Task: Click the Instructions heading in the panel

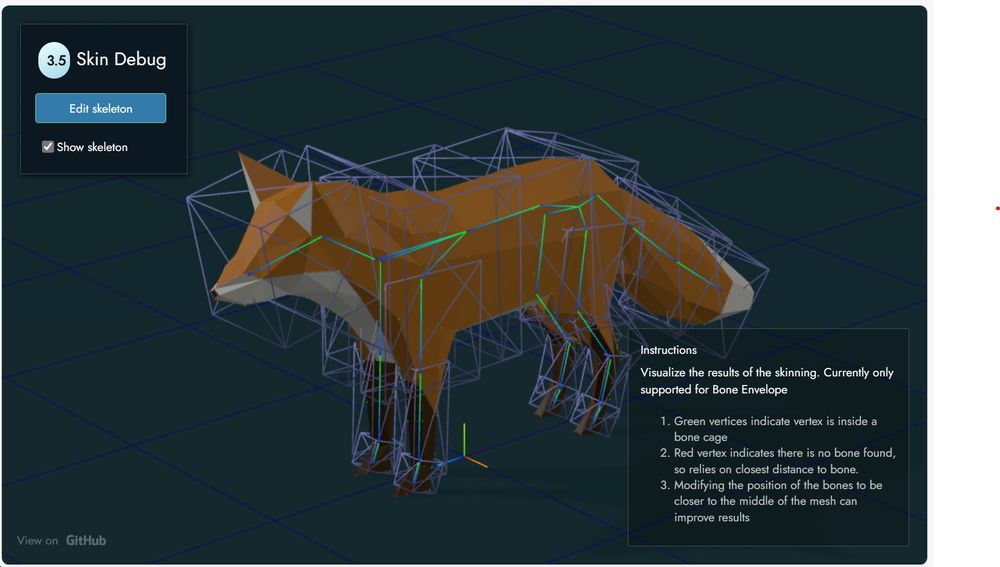Action: pyautogui.click(x=668, y=350)
